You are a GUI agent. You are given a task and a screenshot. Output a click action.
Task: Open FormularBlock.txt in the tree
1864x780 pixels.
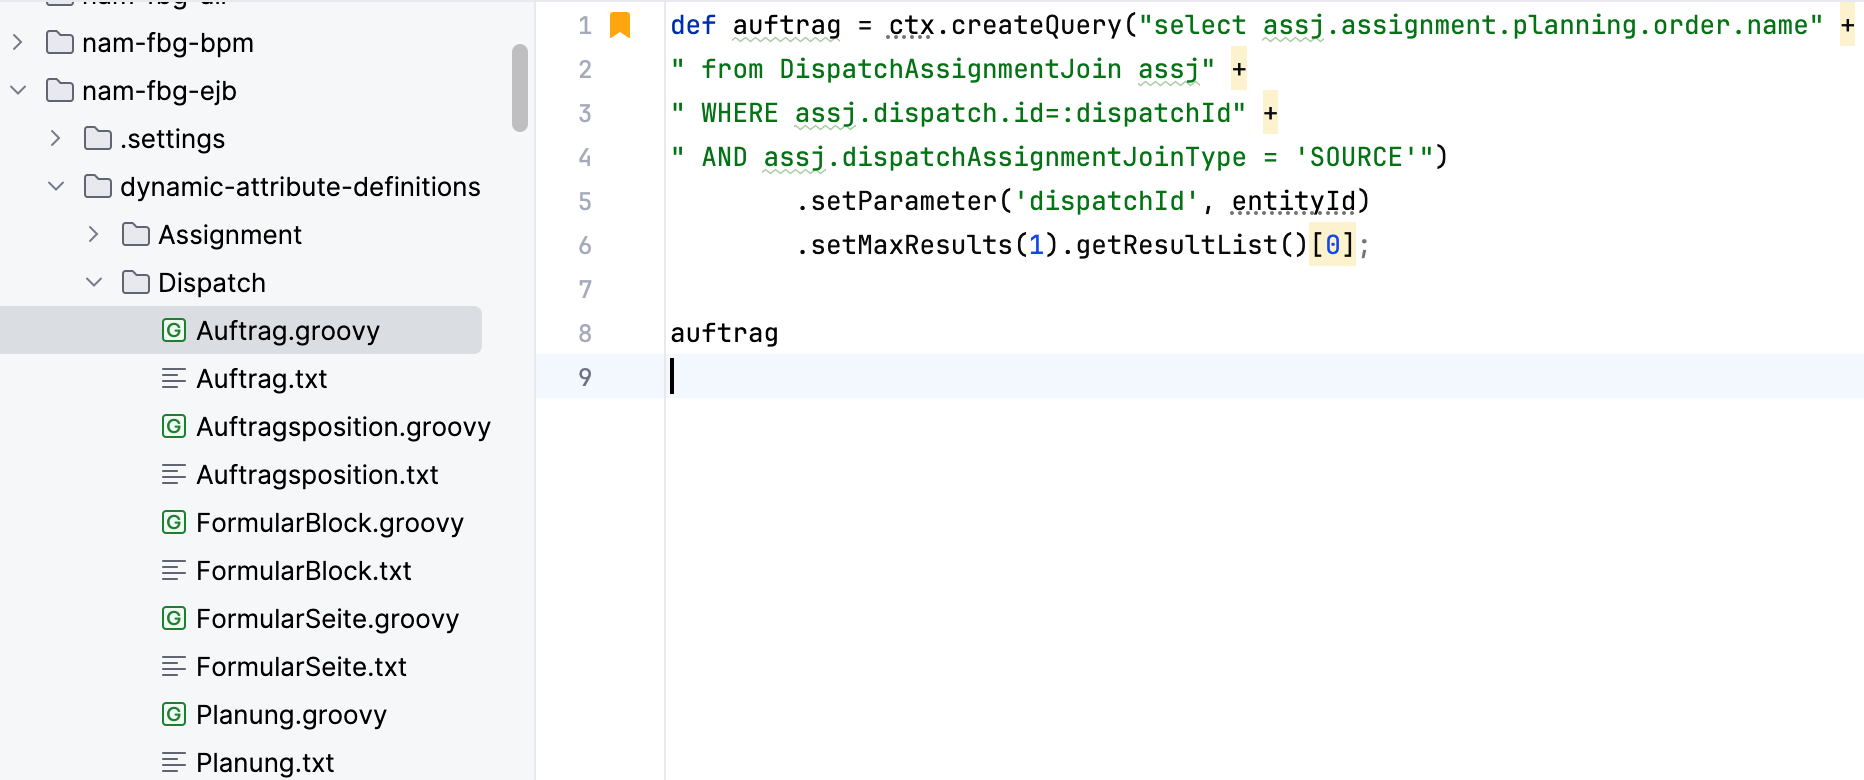point(303,571)
